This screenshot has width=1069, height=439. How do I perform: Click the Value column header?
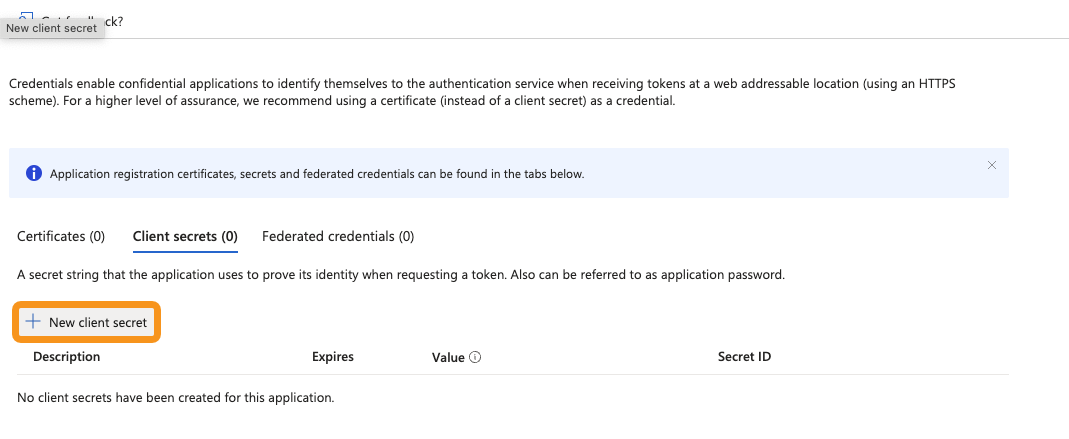click(448, 357)
